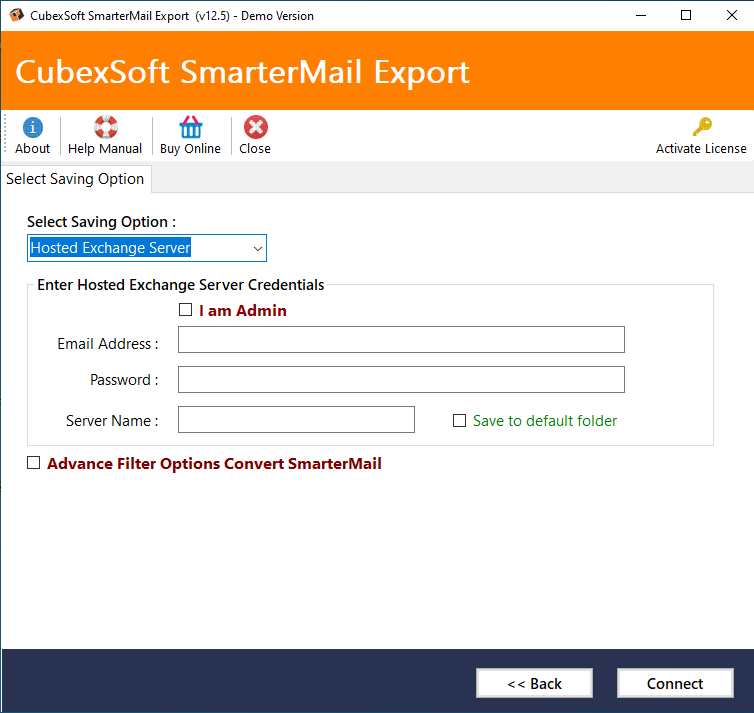
Task: Click the Buy Online basket icon
Action: click(x=190, y=127)
